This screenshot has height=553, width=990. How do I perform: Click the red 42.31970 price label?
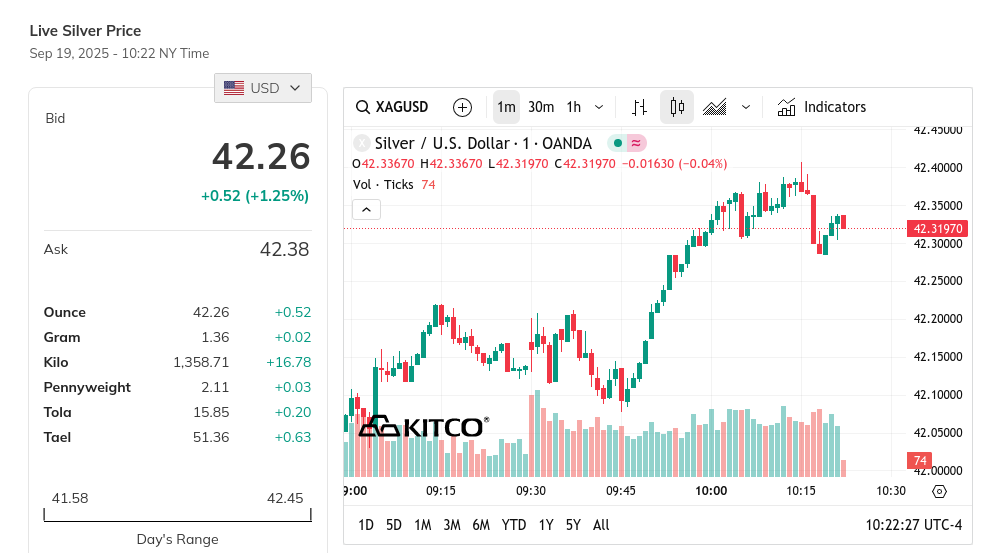pos(938,229)
